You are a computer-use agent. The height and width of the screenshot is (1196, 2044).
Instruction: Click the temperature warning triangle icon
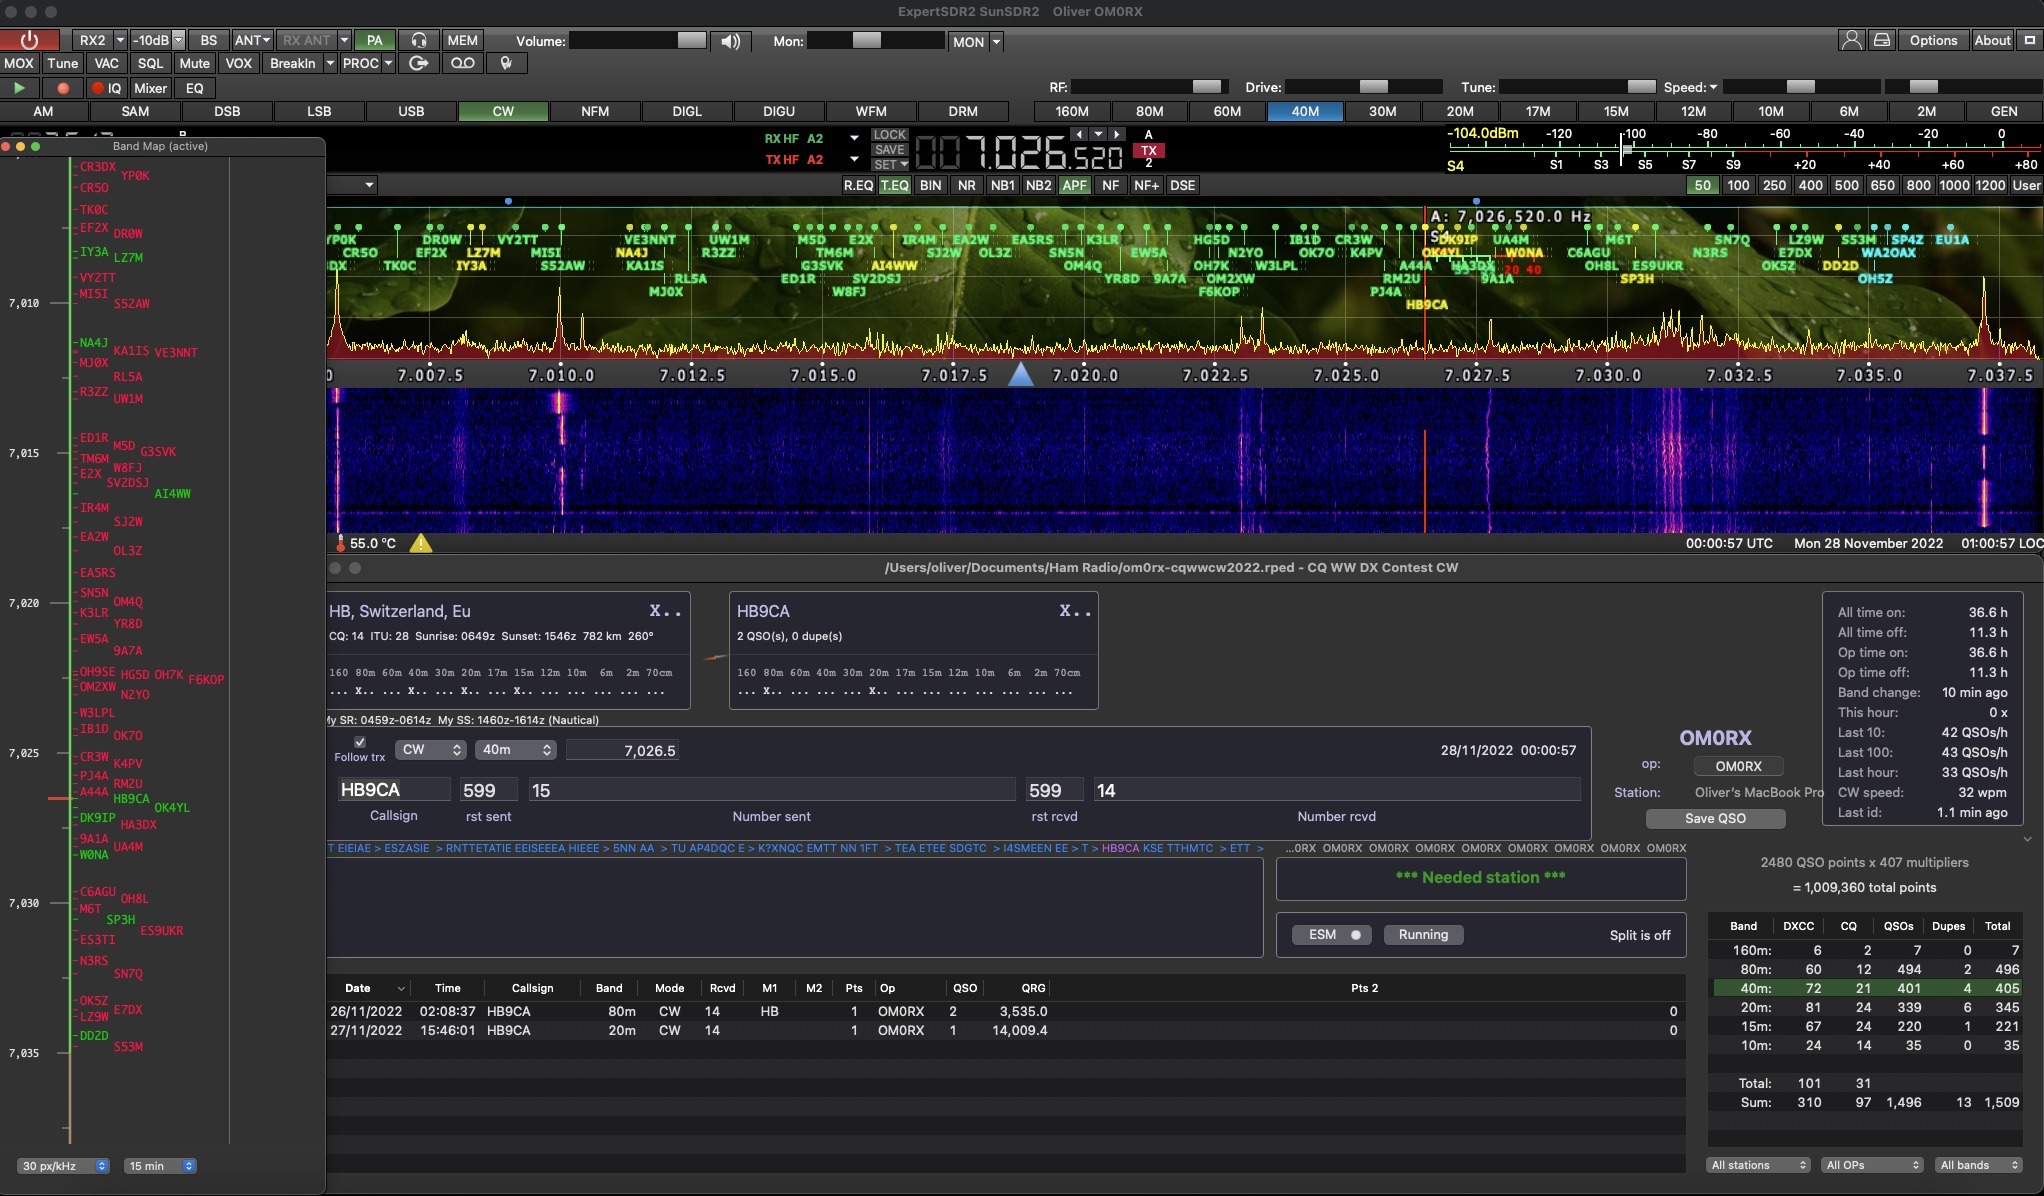[421, 543]
